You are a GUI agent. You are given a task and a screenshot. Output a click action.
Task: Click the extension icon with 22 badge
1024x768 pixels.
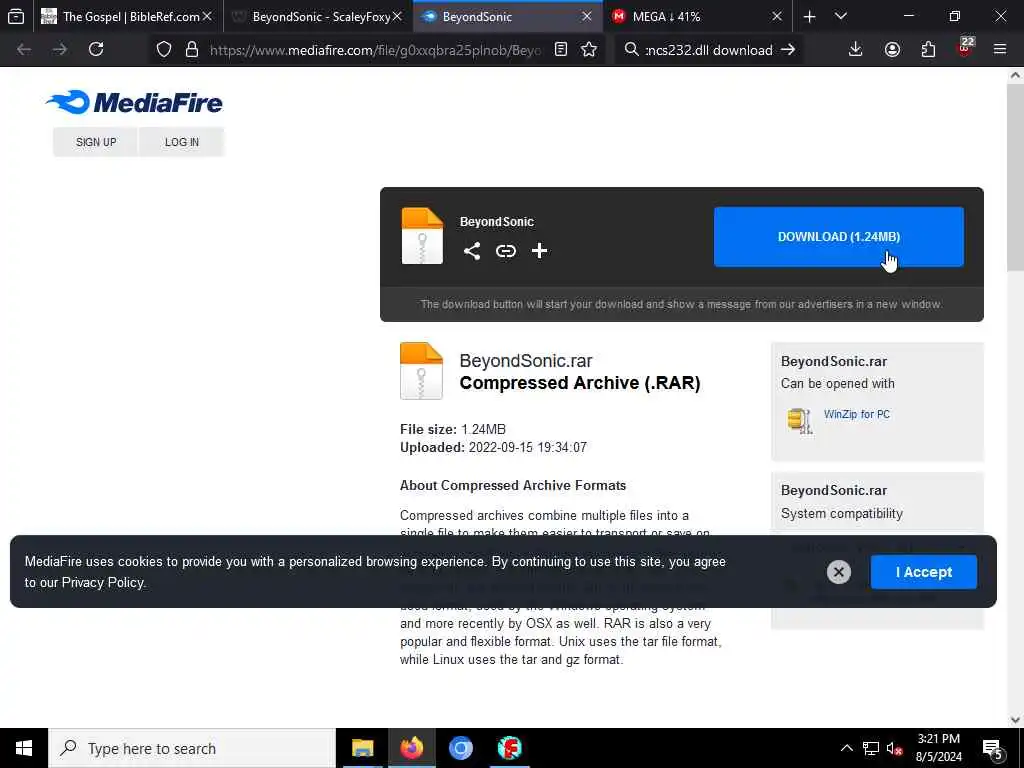click(965, 48)
